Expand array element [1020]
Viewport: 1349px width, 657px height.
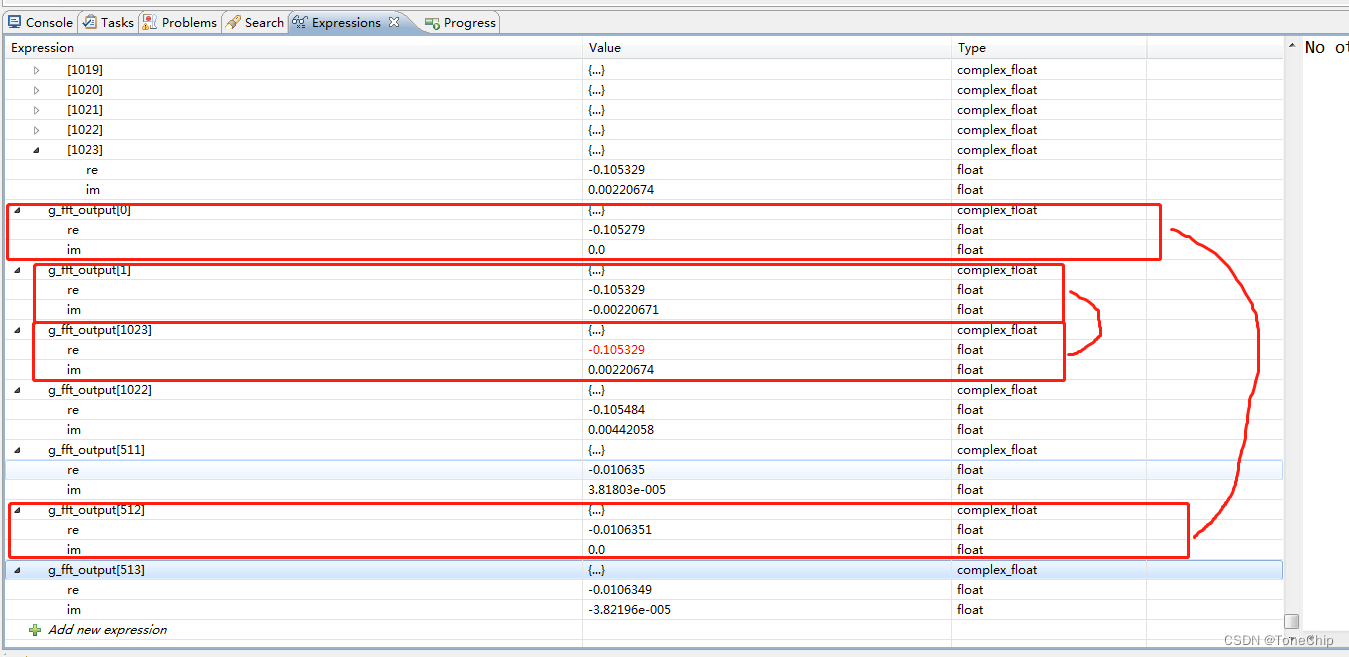[x=37, y=90]
